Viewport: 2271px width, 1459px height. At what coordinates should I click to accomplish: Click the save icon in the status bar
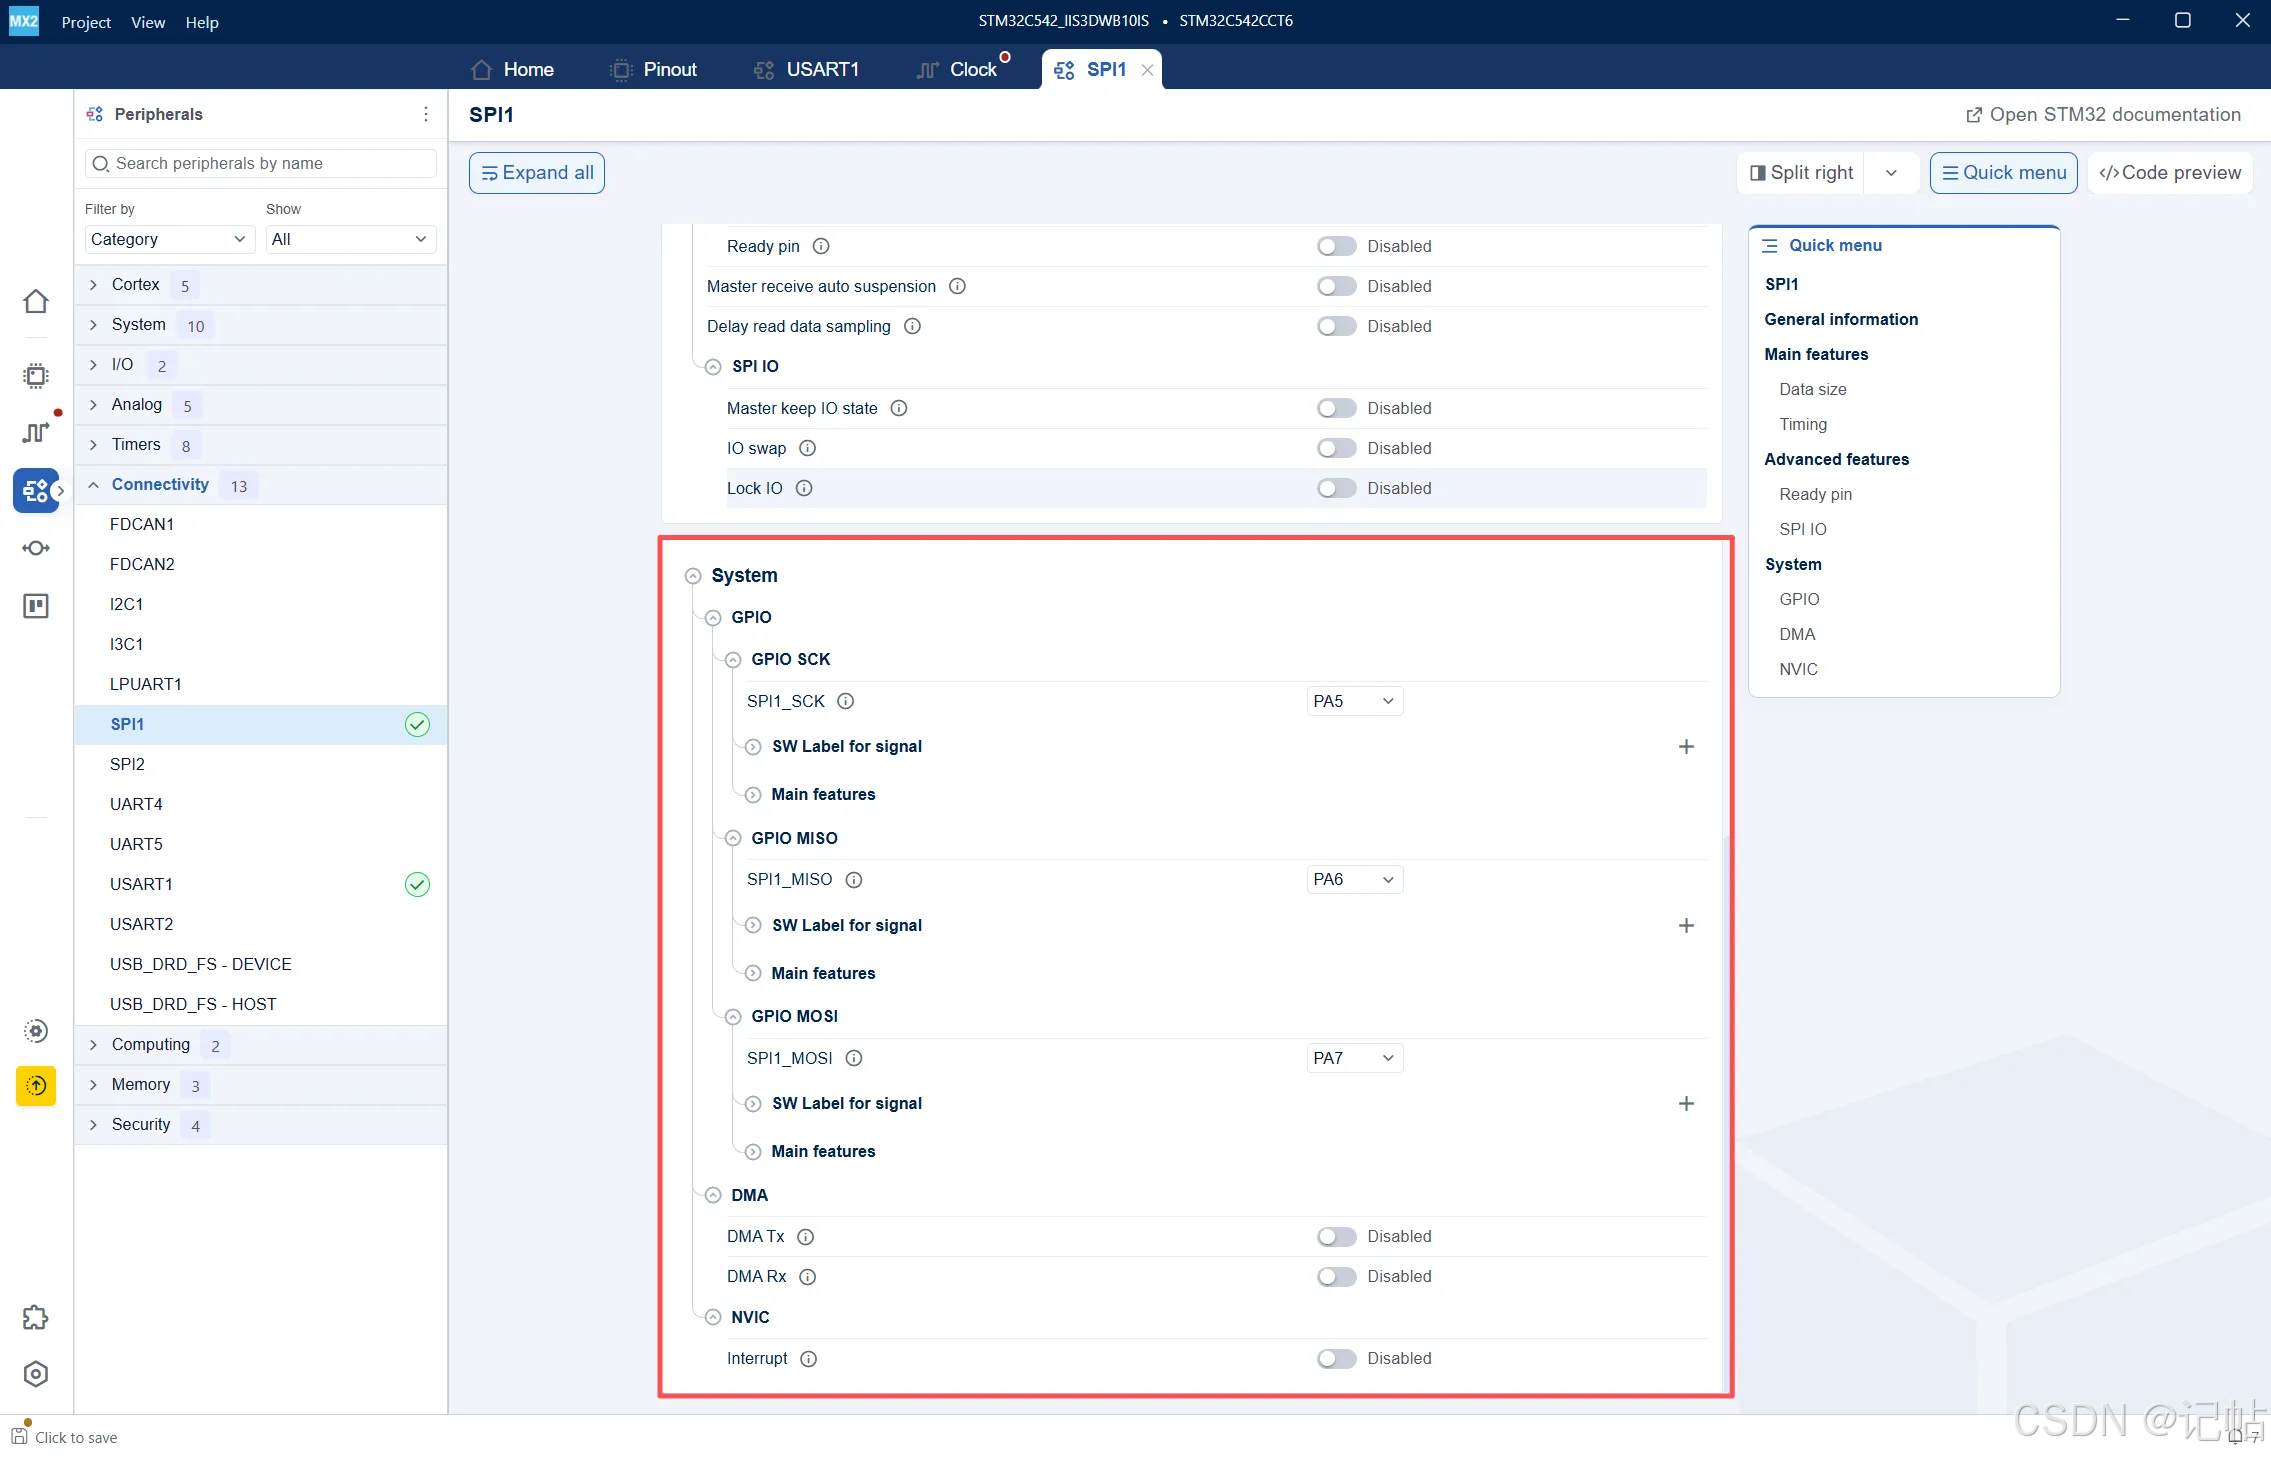(x=19, y=1436)
